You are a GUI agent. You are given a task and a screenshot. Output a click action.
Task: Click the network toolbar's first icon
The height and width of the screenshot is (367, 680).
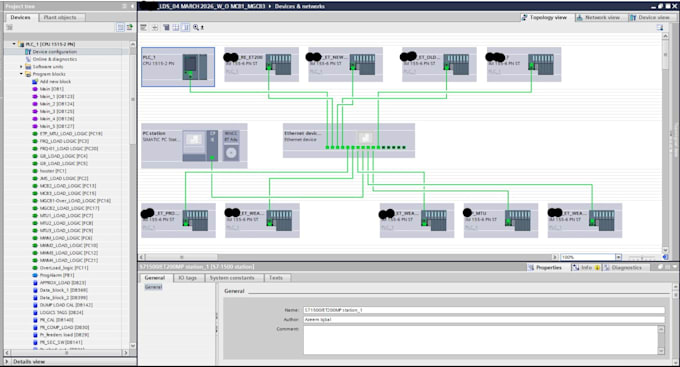[144, 27]
